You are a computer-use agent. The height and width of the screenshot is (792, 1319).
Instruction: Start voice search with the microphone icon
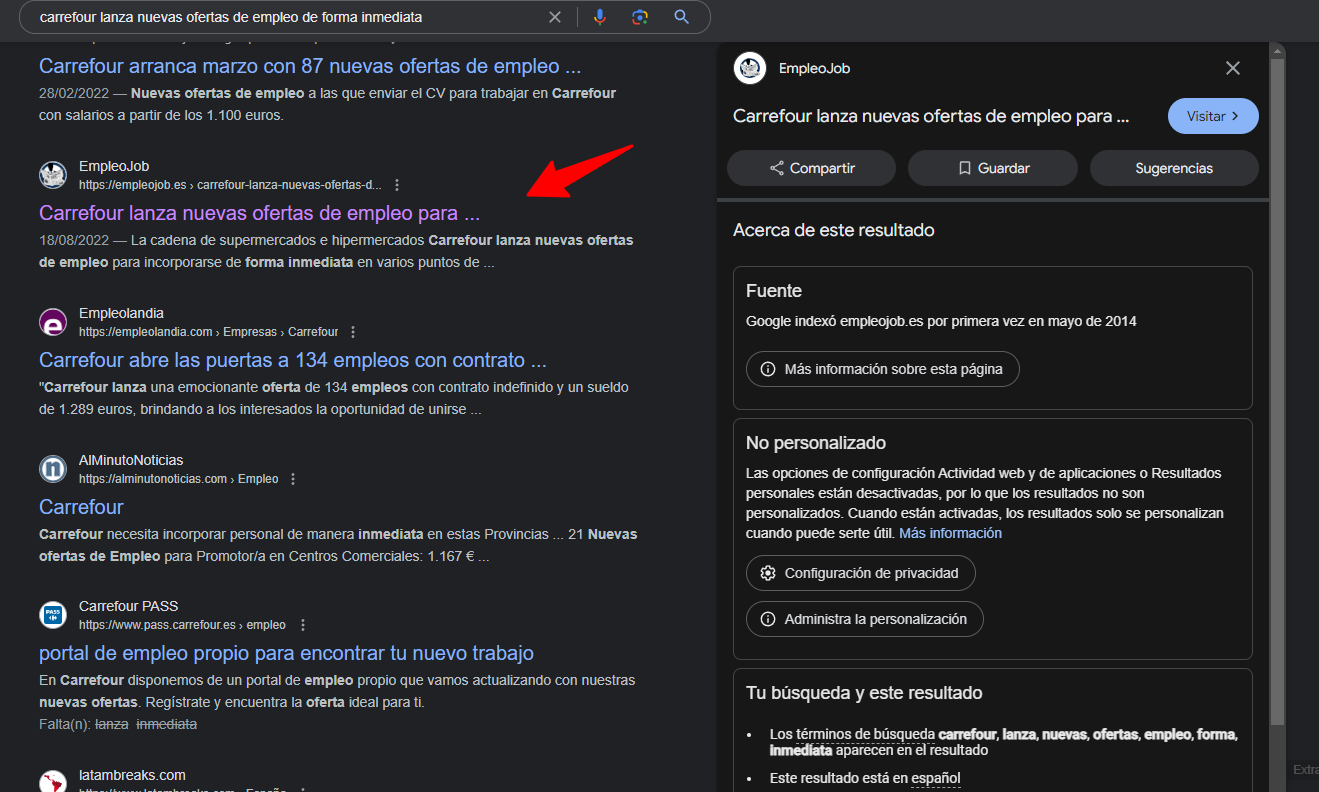tap(600, 17)
